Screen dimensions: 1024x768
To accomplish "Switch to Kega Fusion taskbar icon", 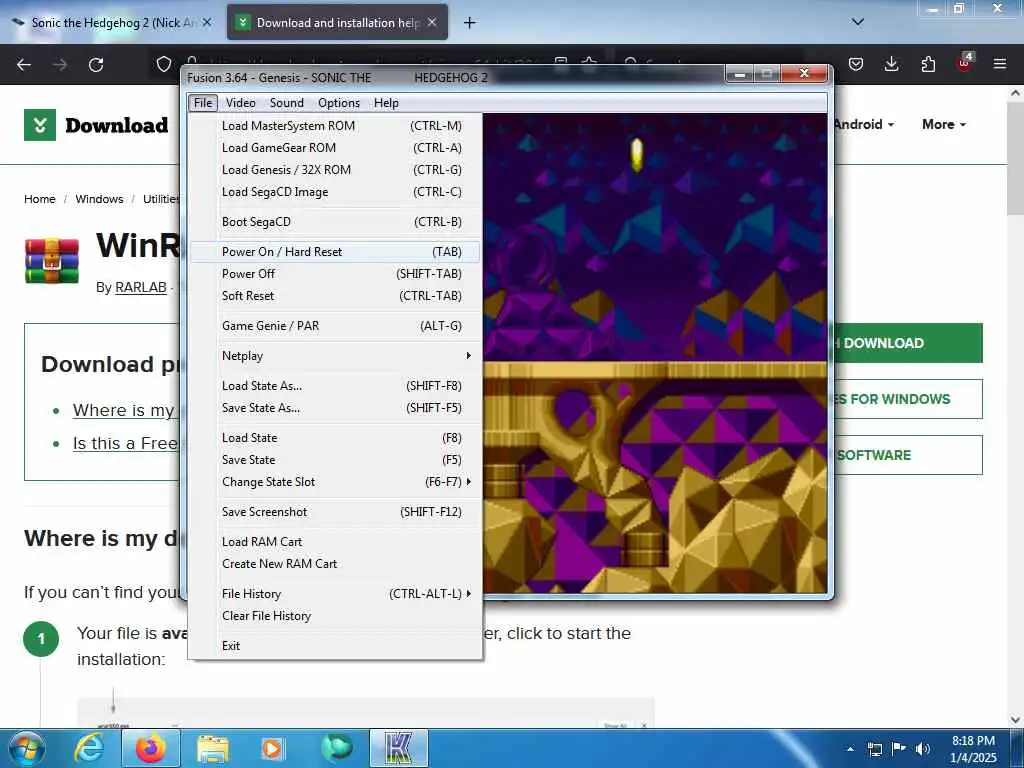I will pos(399,748).
